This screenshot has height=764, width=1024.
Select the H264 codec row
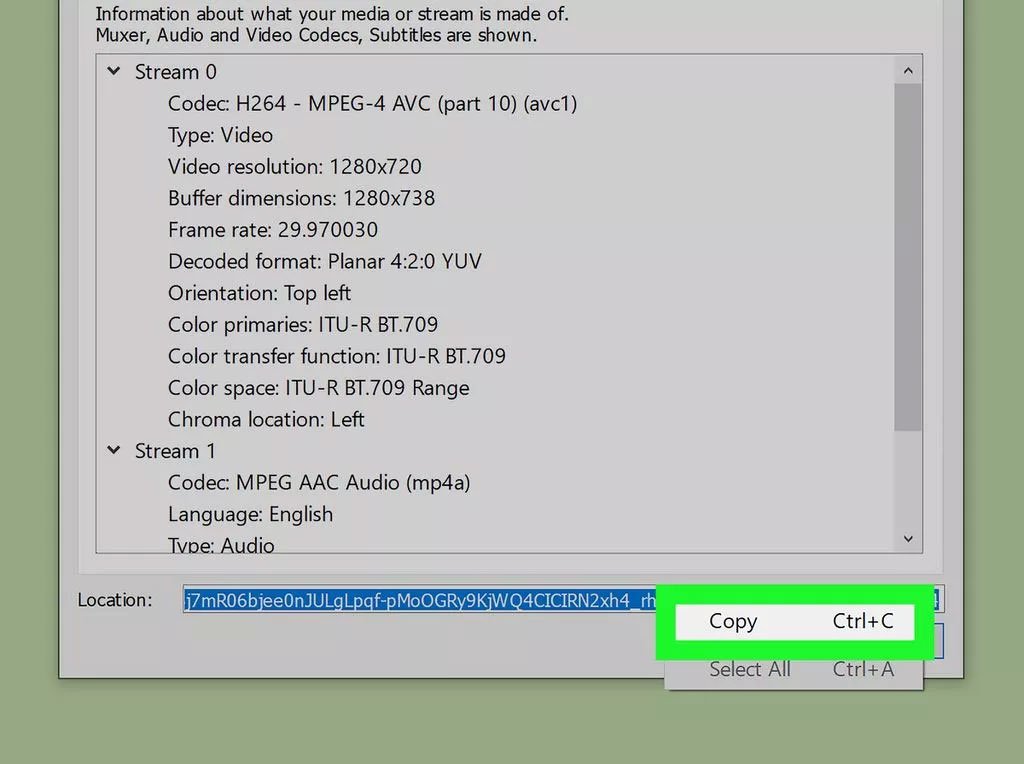pos(372,104)
